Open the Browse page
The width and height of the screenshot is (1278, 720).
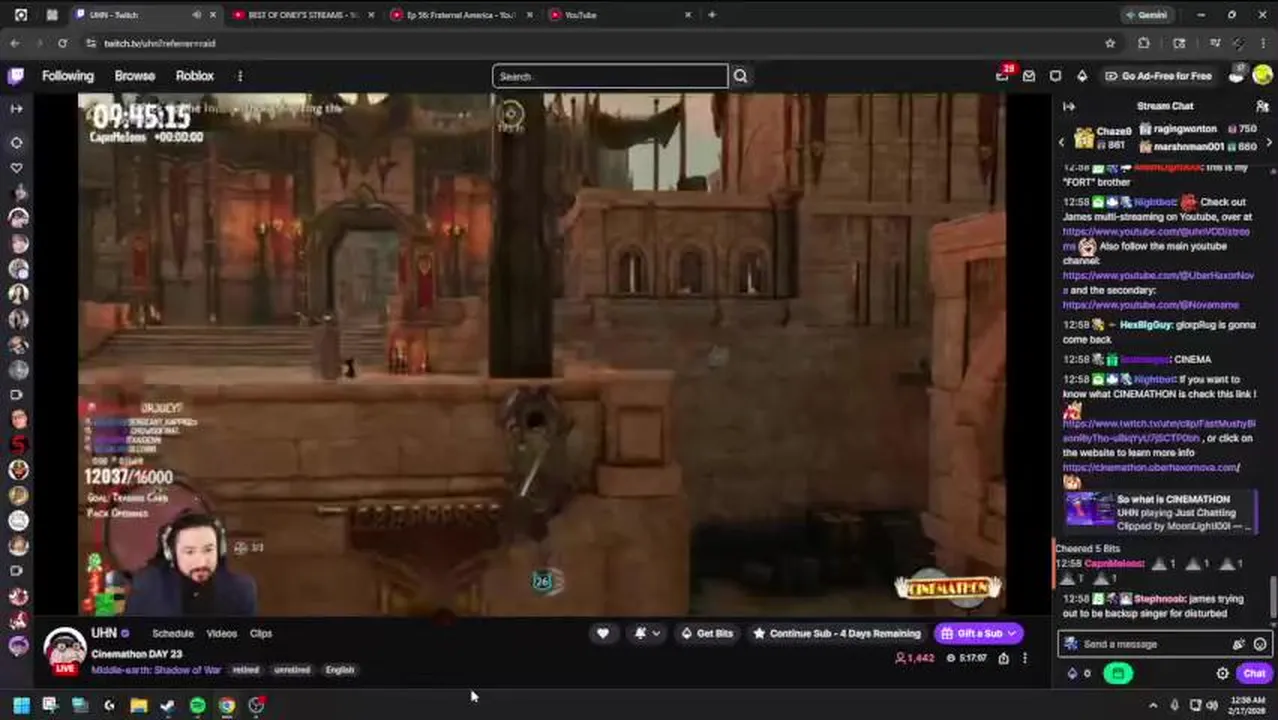click(134, 76)
